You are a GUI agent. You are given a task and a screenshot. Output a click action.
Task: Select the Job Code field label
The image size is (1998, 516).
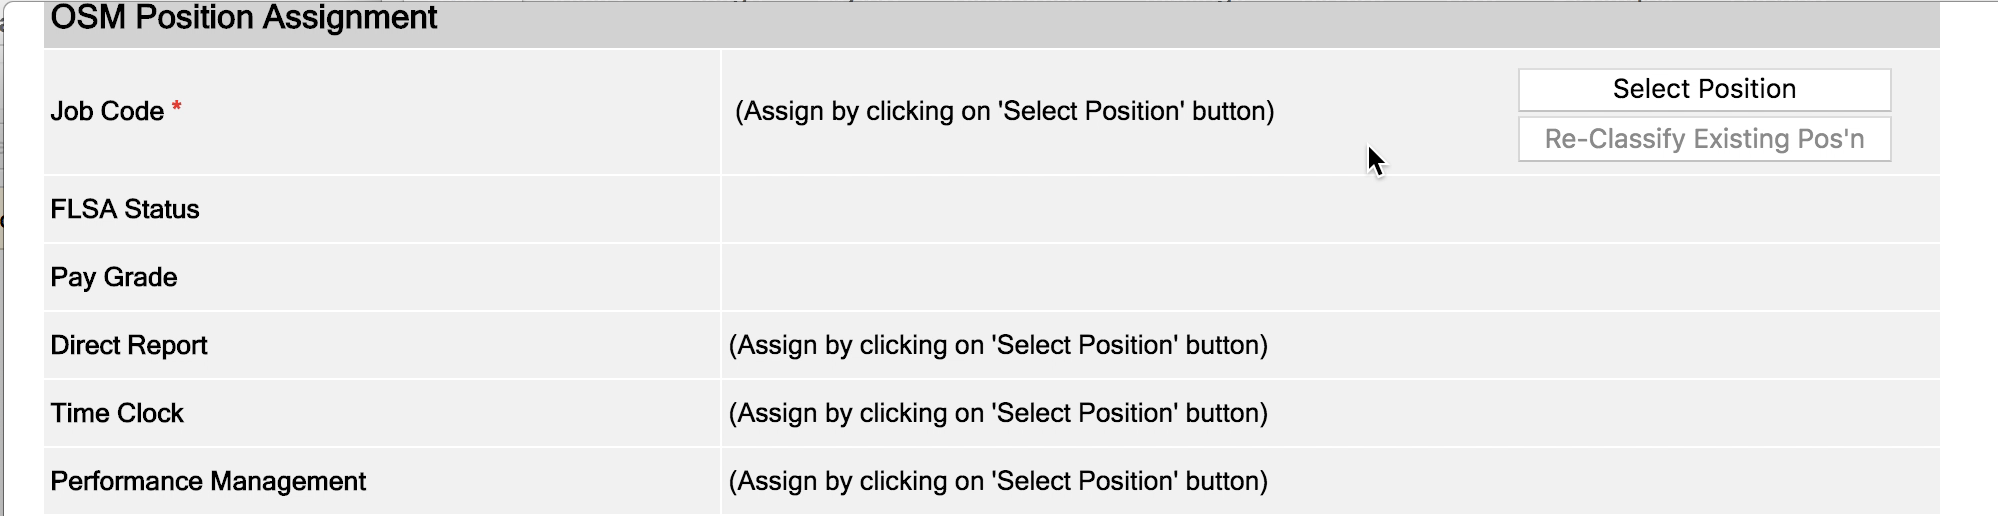coord(107,111)
